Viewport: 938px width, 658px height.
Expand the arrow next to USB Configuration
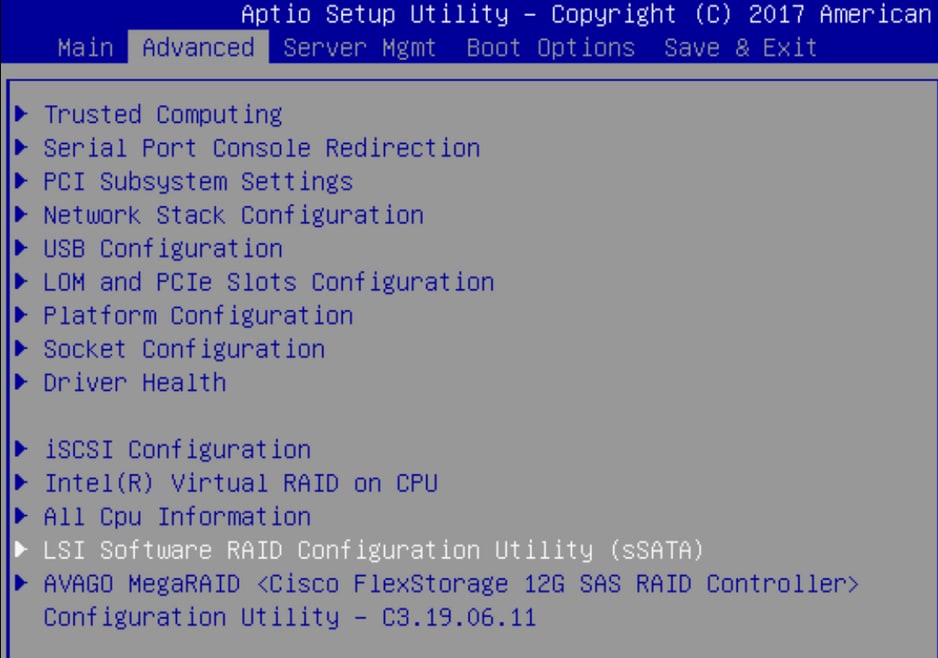click(21, 249)
